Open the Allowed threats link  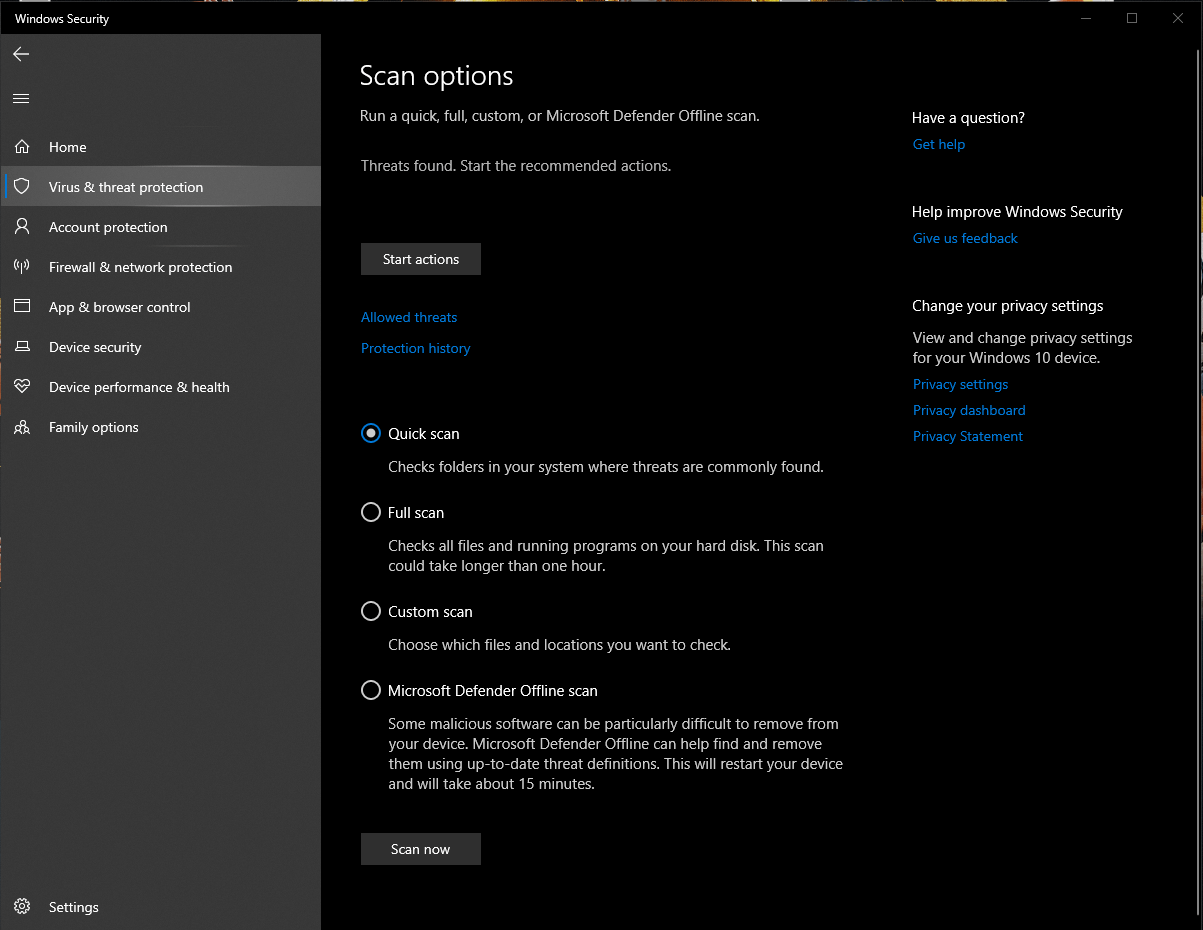coord(409,317)
